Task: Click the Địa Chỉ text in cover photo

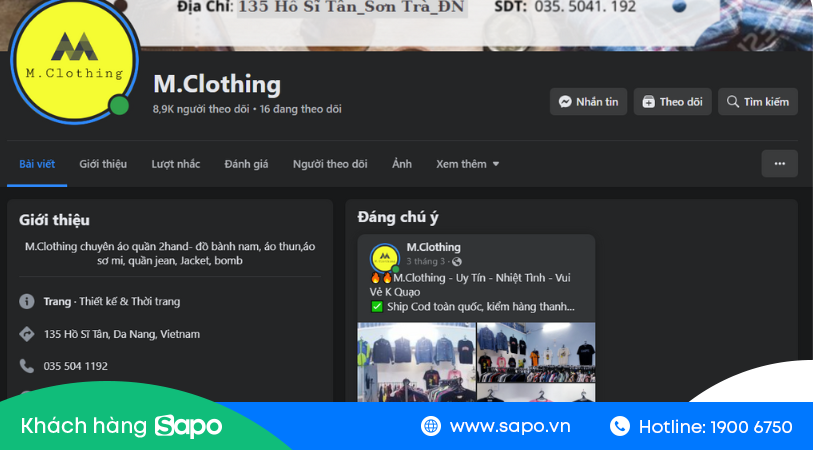Action: click(x=206, y=7)
